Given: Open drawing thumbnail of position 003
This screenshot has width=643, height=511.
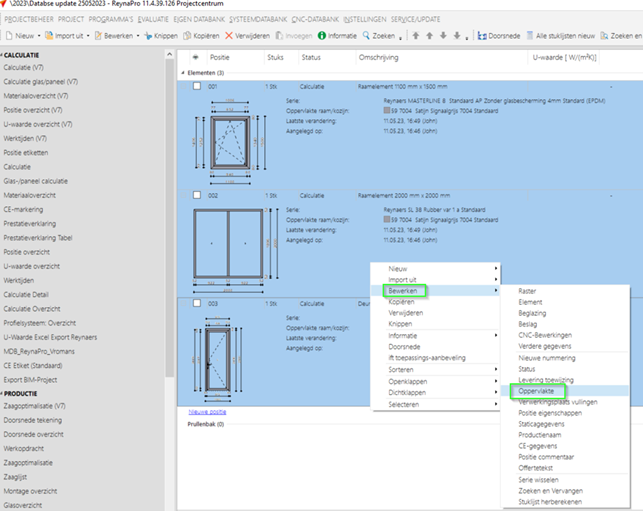Looking at the screenshot, I should click(217, 359).
